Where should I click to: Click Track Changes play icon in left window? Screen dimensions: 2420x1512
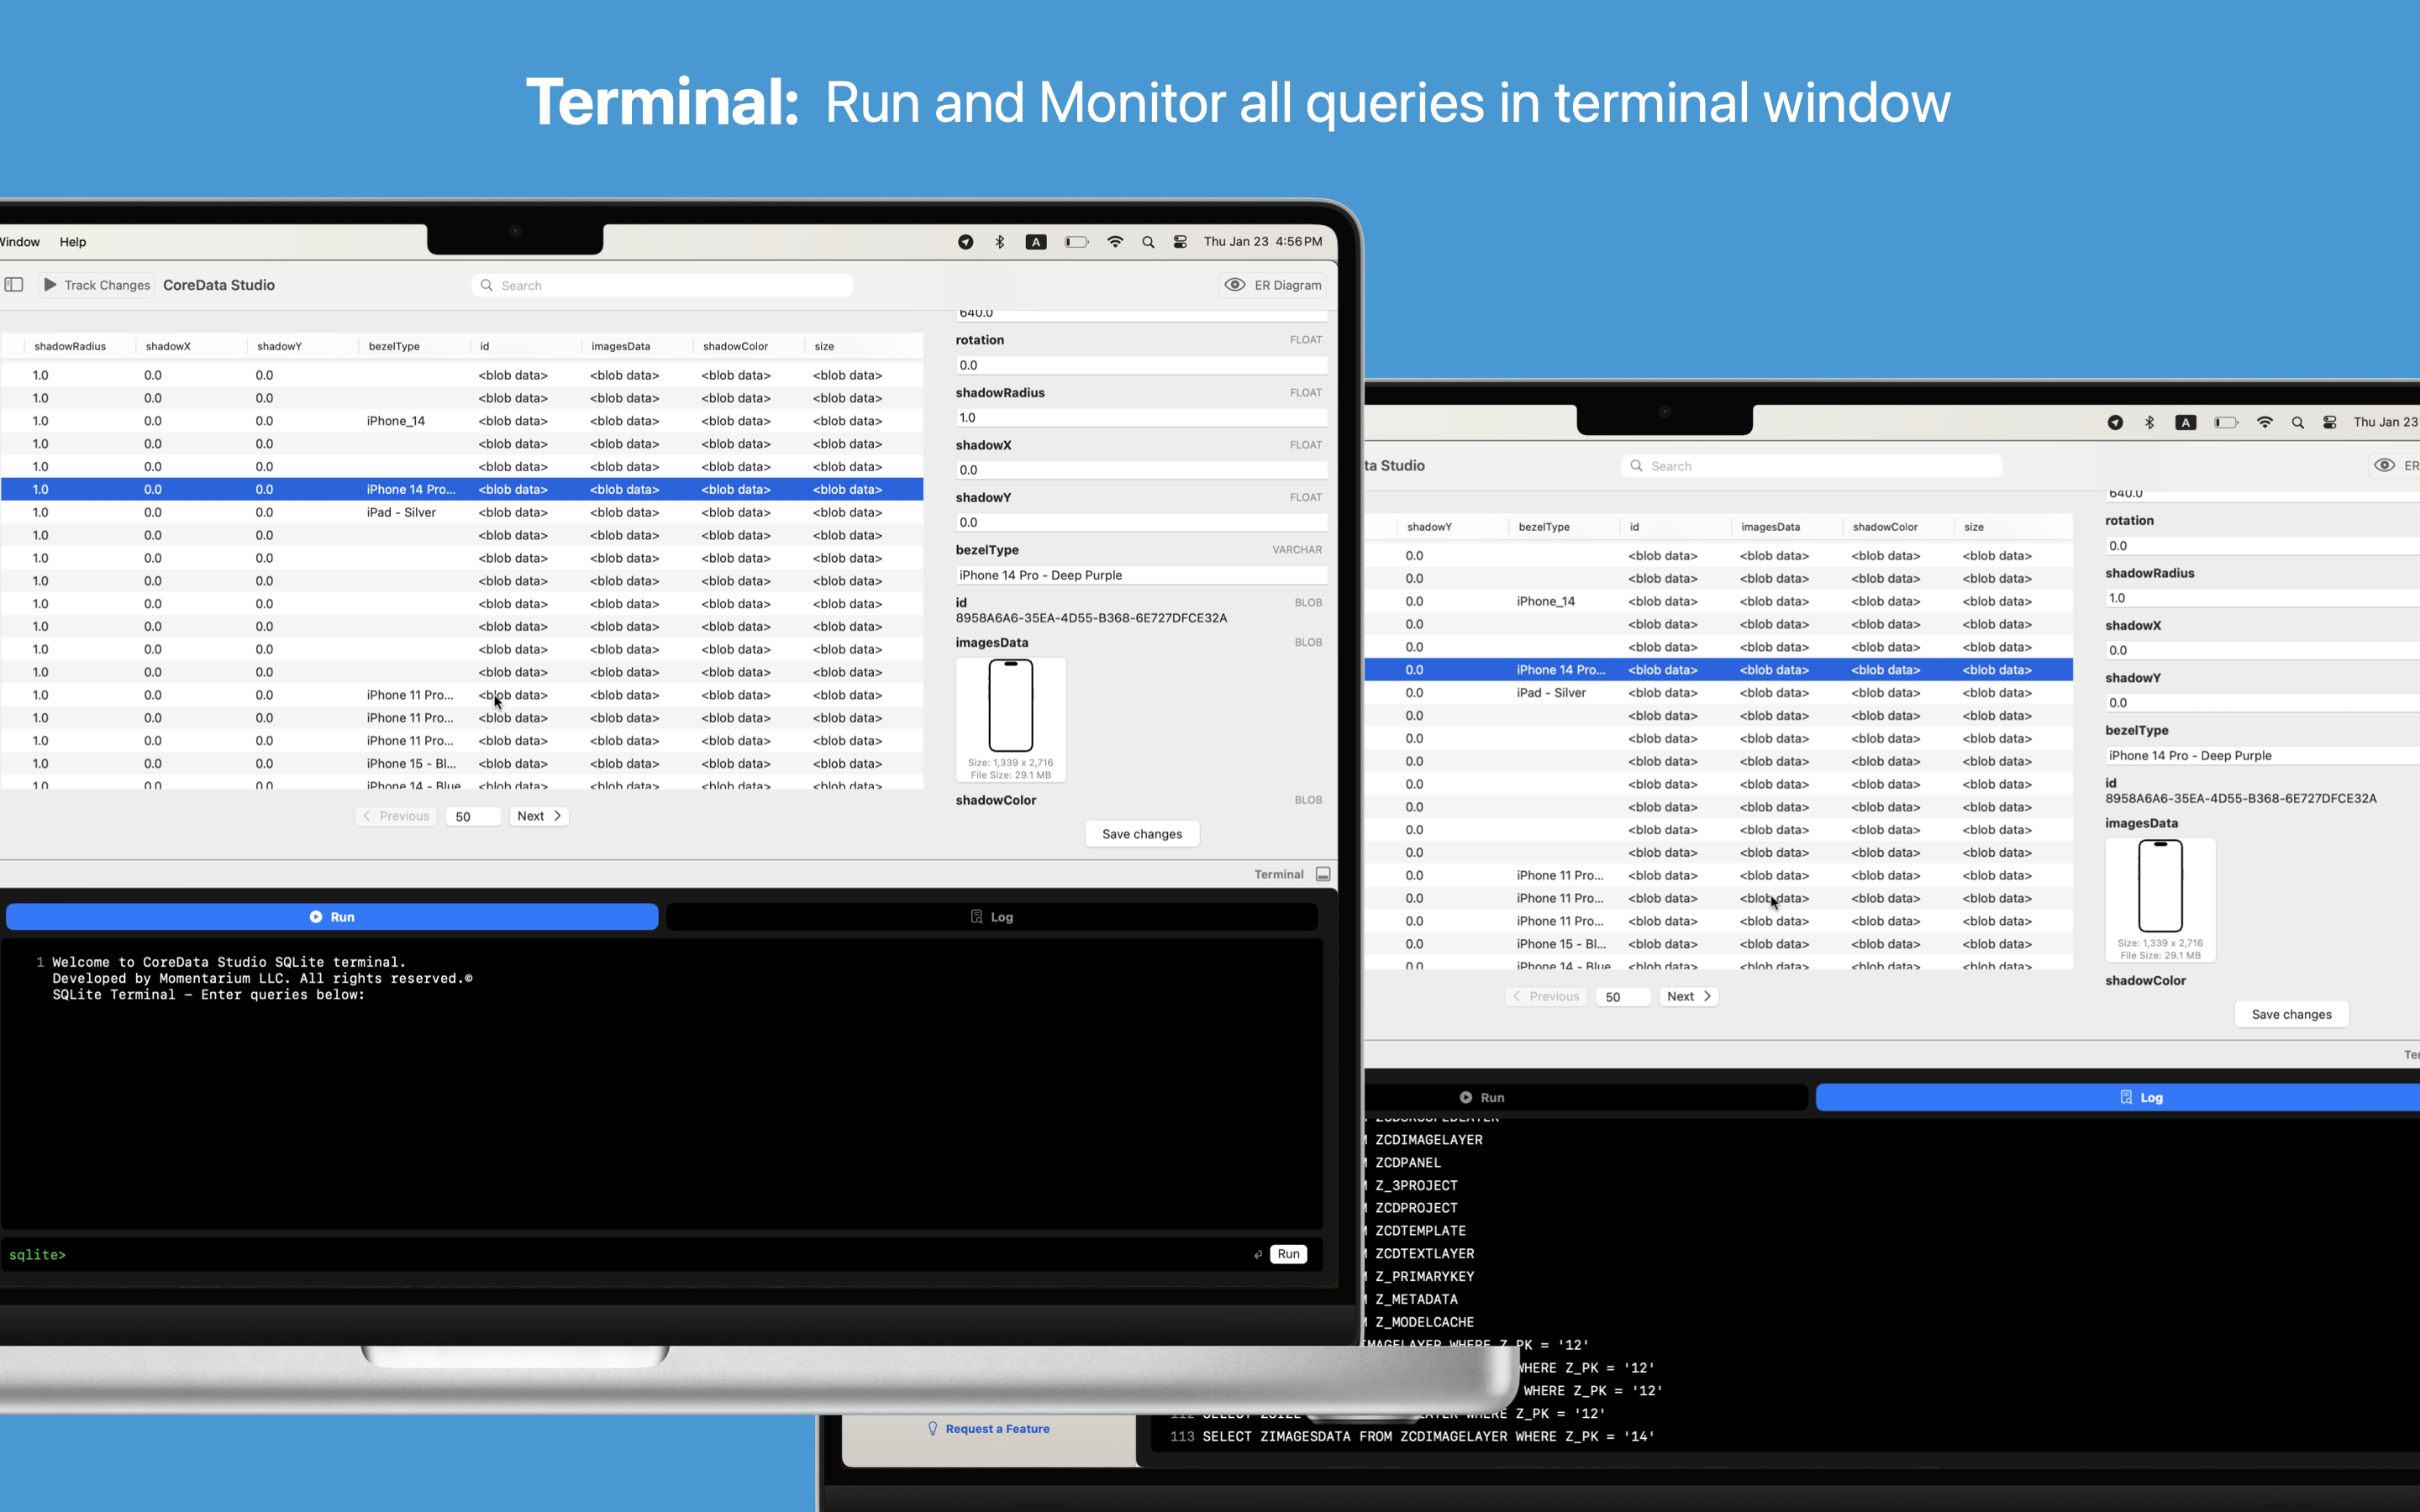50,285
